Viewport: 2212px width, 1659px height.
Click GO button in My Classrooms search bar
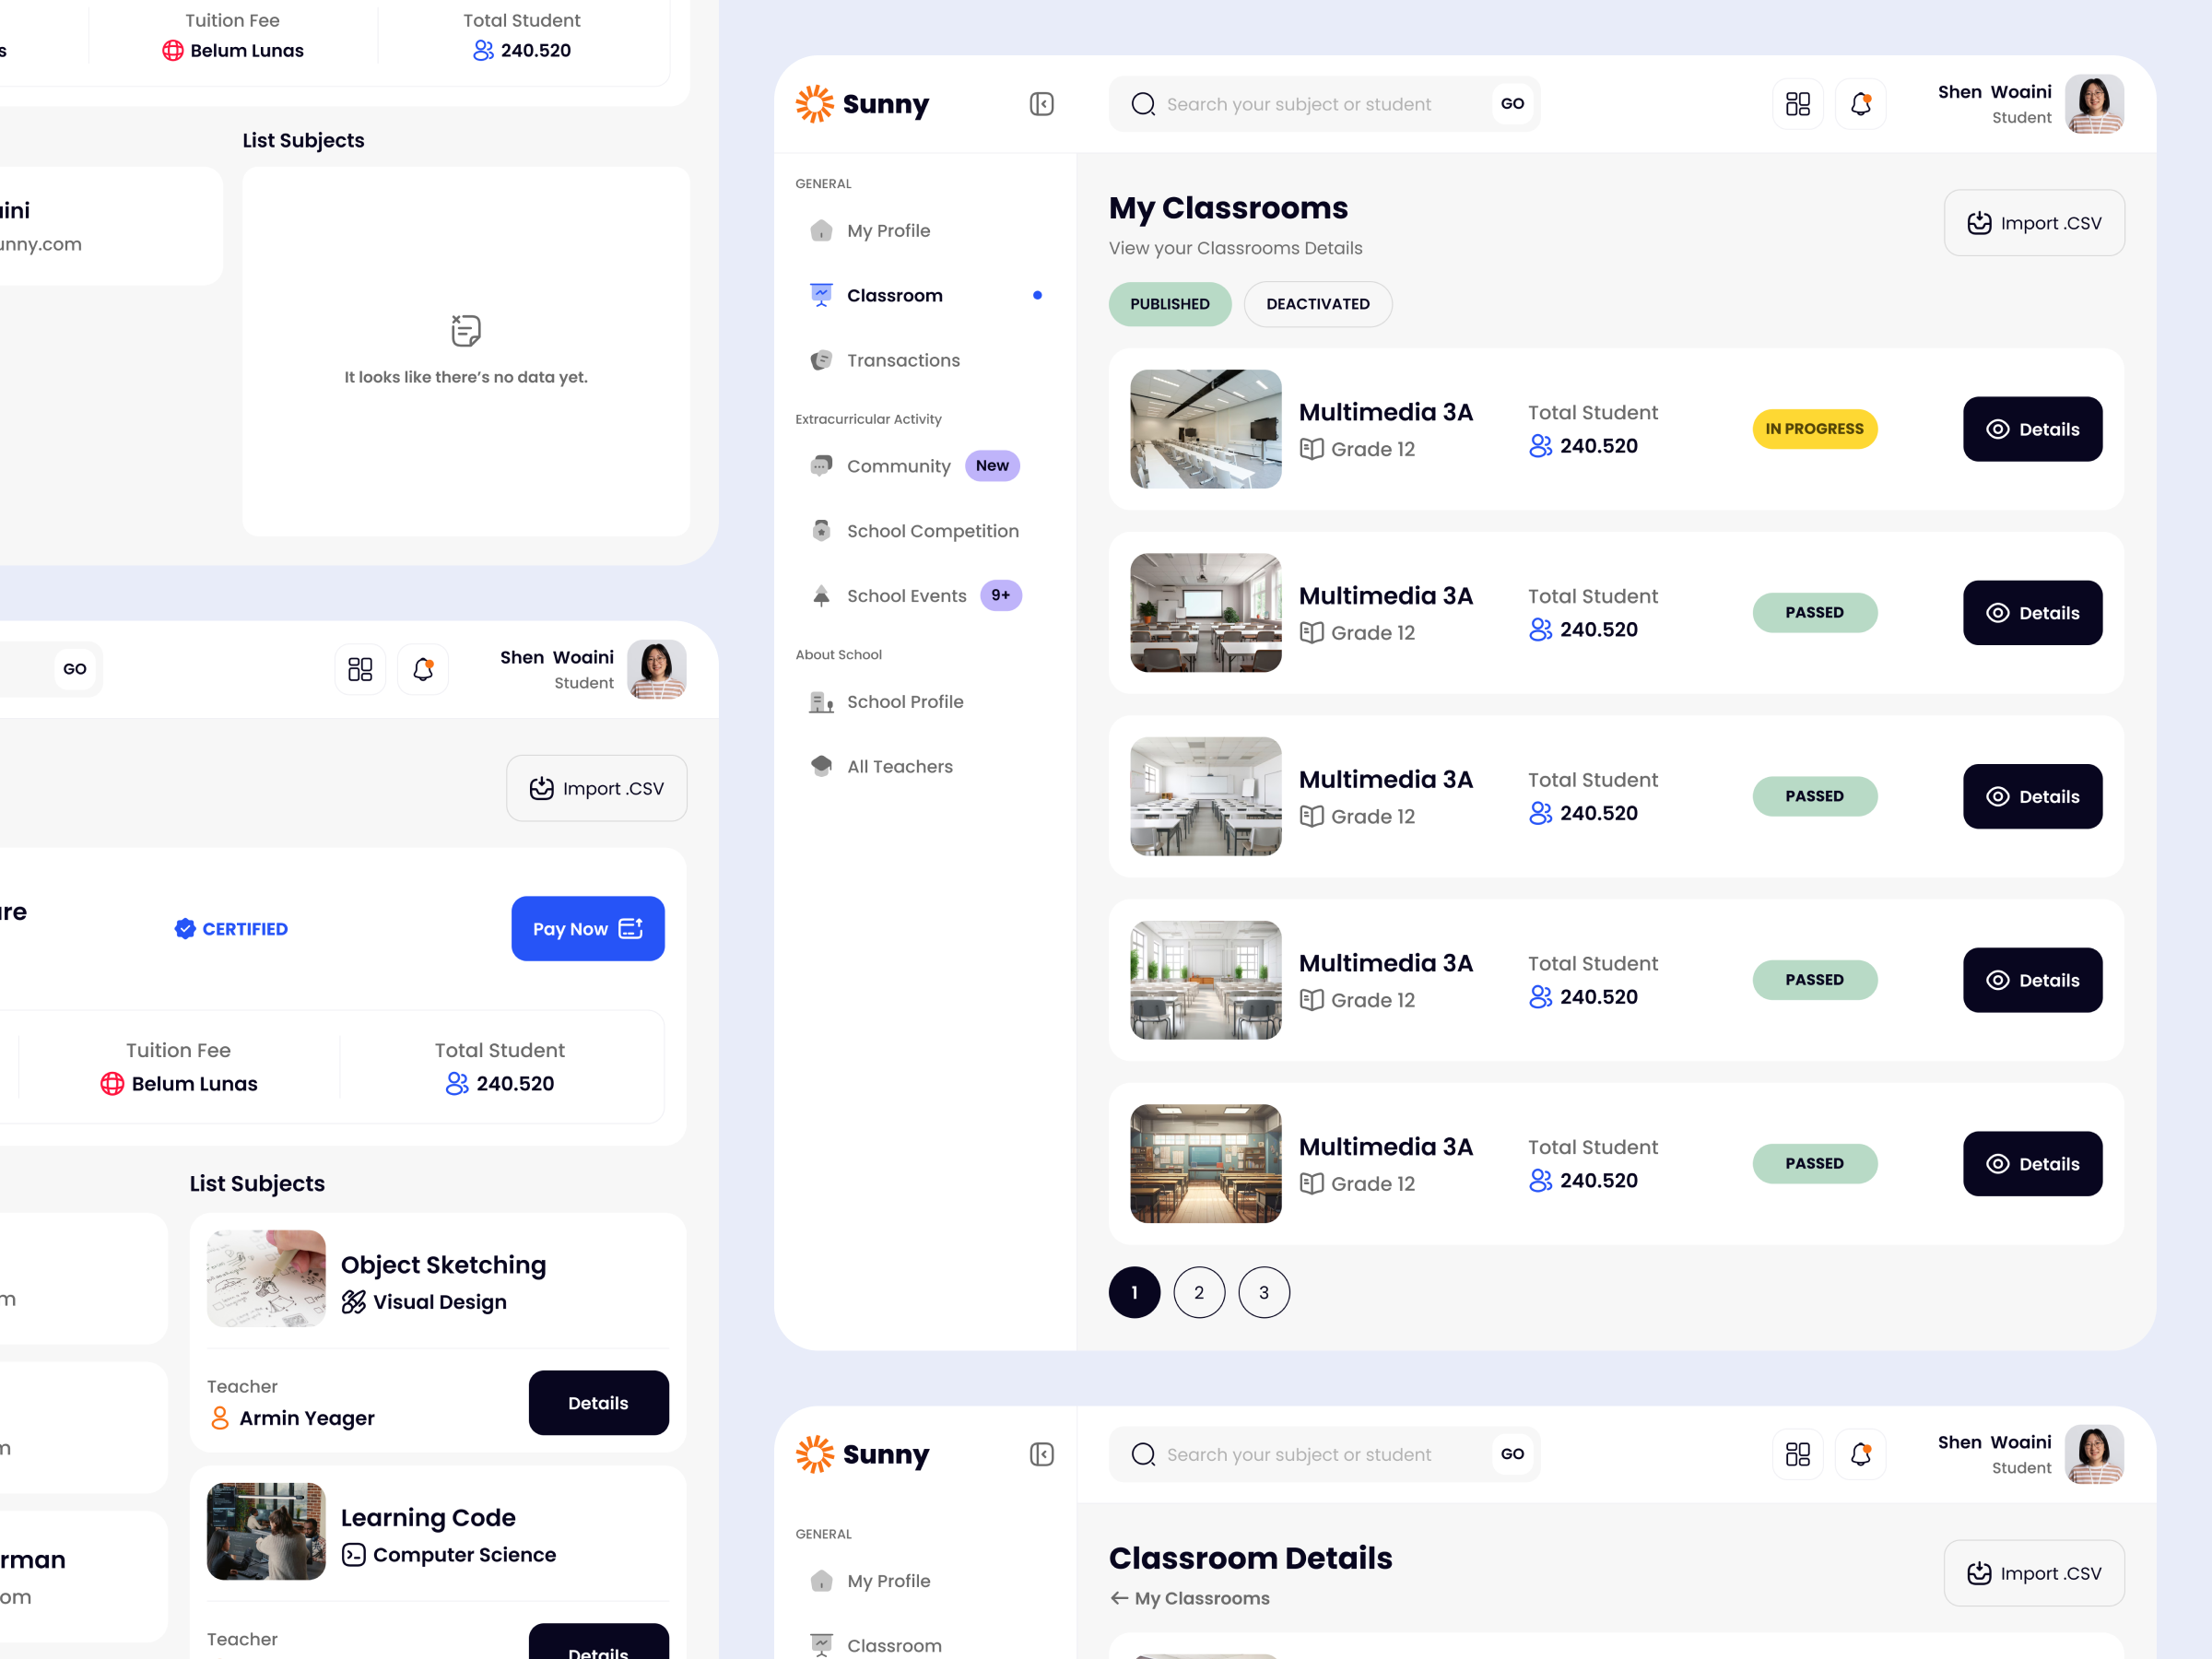coord(1512,104)
